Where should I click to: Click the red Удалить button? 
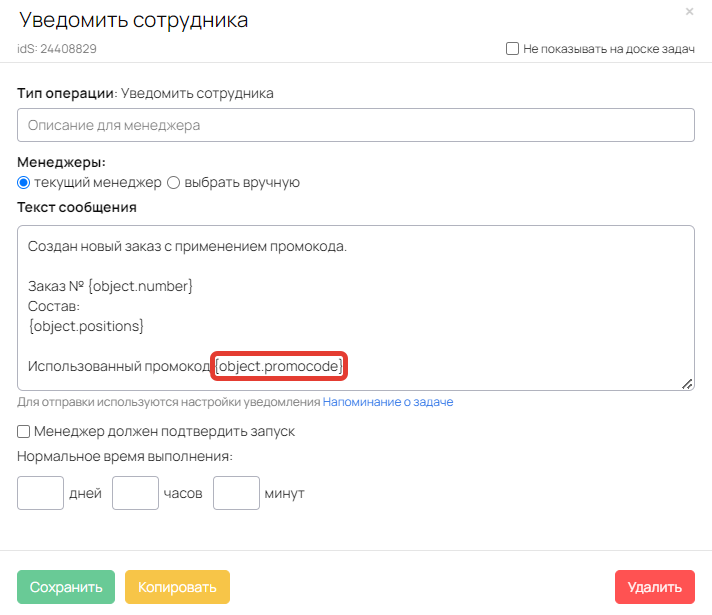[655, 587]
